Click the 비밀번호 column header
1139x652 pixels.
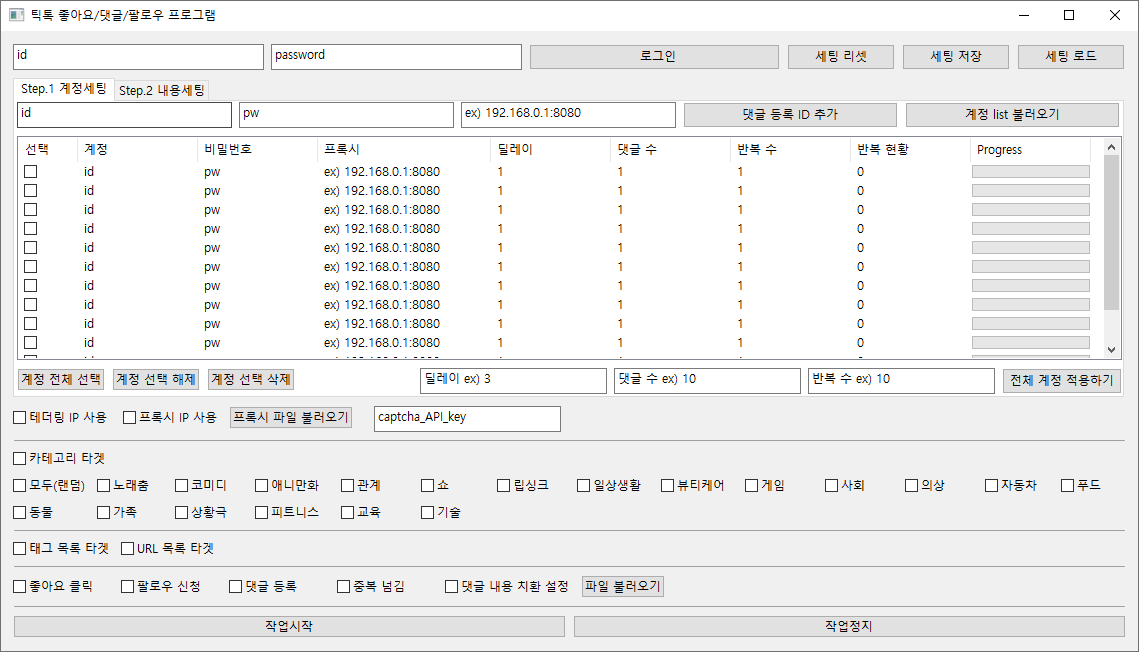coord(257,150)
